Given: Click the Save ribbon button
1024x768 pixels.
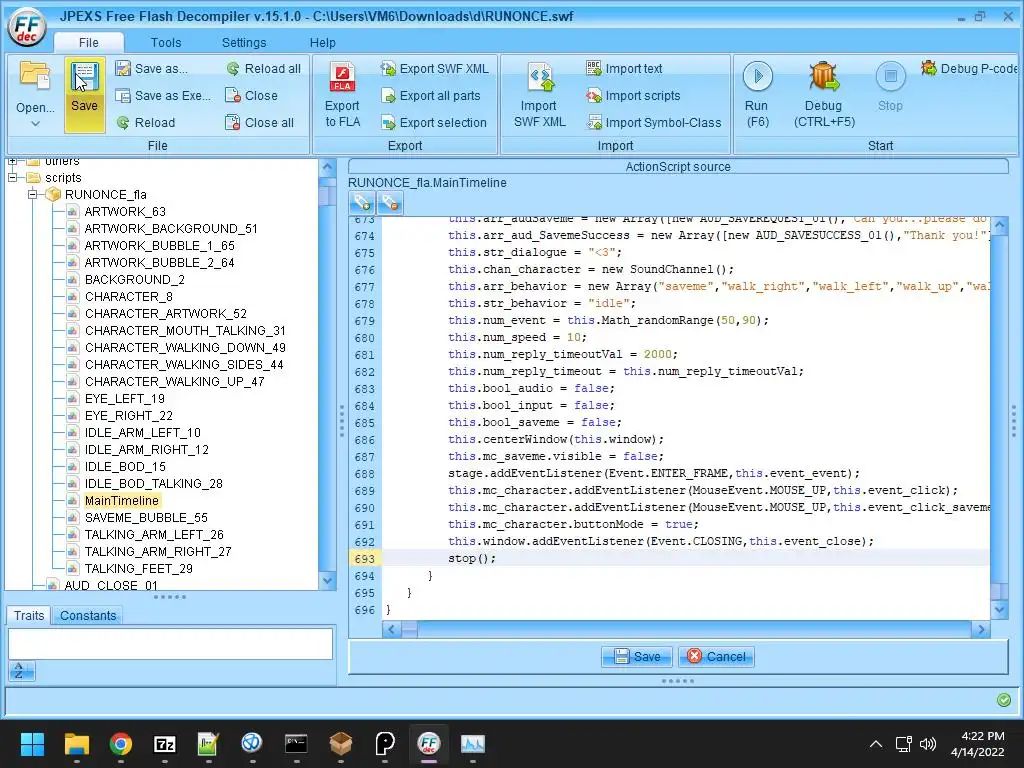Looking at the screenshot, I should point(84,95).
